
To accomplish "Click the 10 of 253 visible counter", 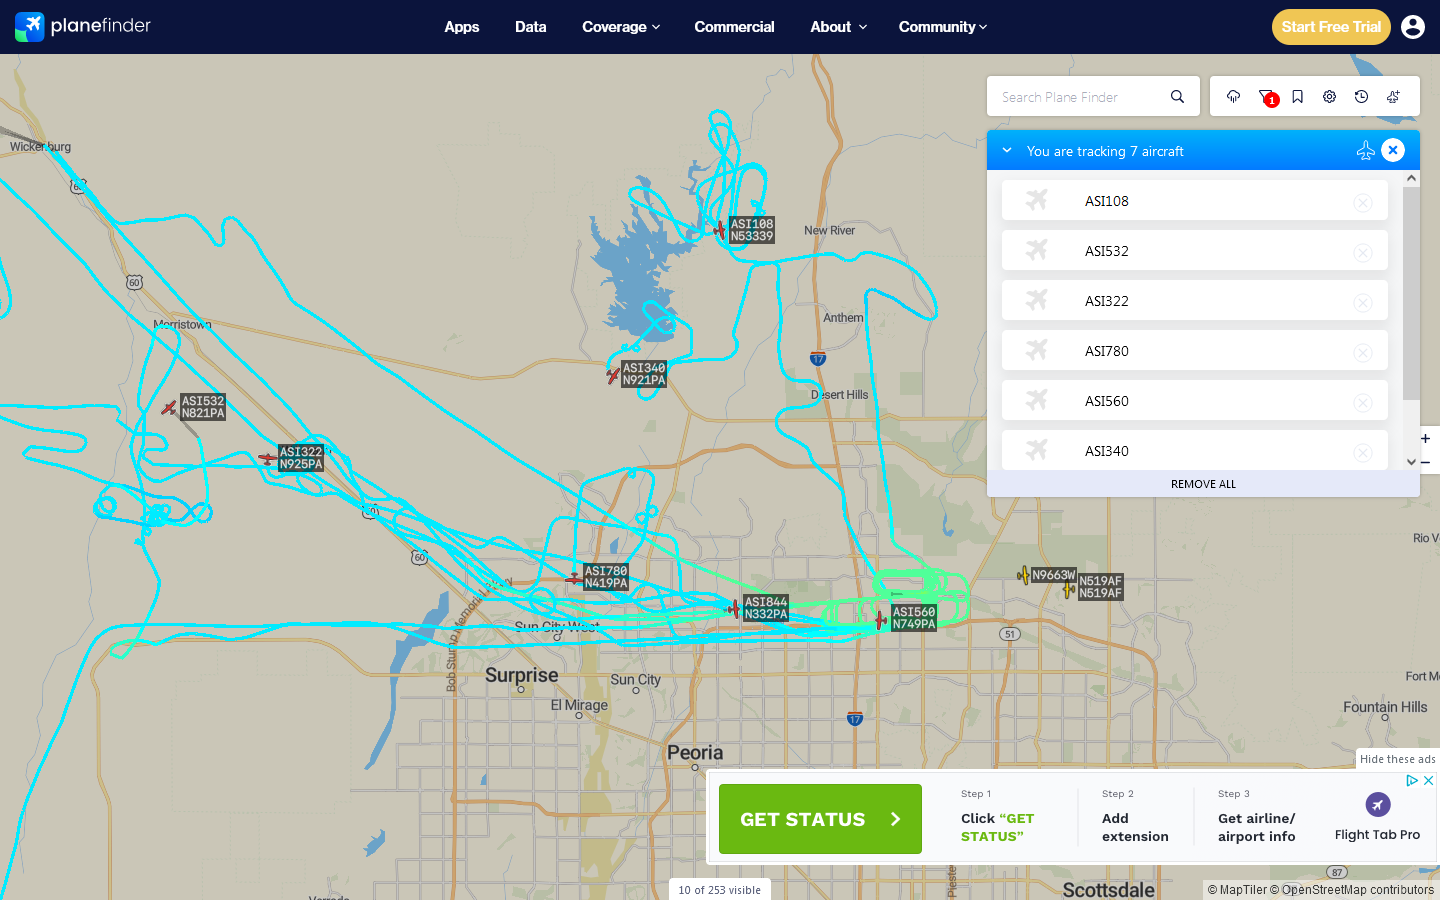I will click(x=720, y=890).
